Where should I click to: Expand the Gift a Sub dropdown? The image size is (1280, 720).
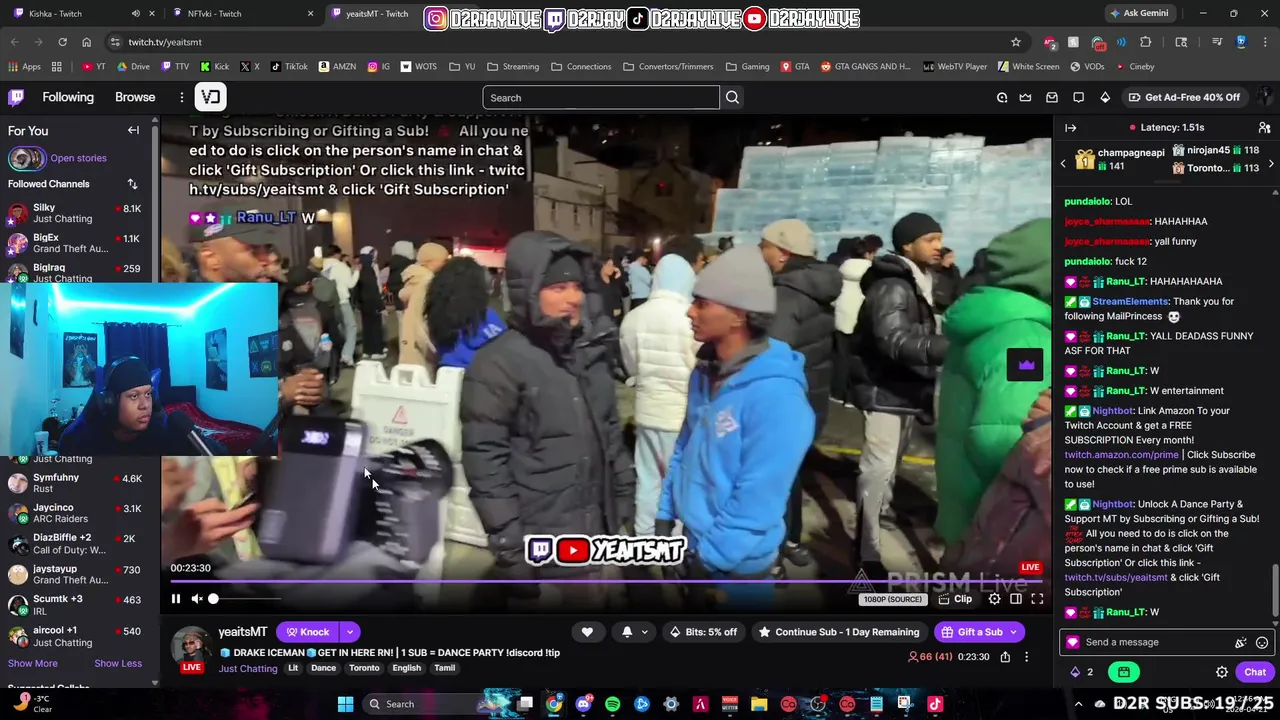[x=1013, y=632]
